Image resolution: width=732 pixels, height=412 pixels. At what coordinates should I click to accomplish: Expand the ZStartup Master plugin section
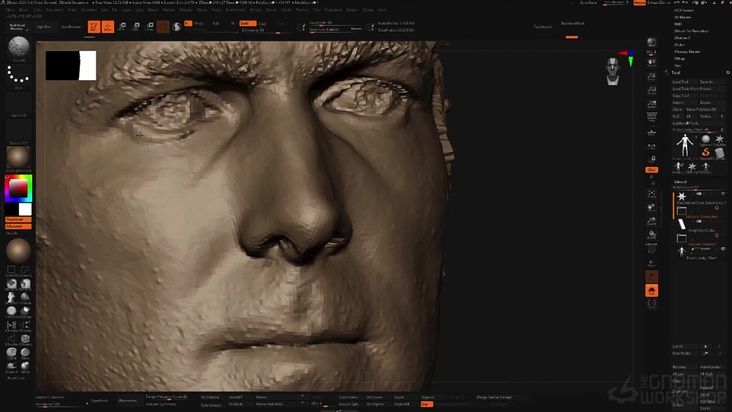pos(687,52)
